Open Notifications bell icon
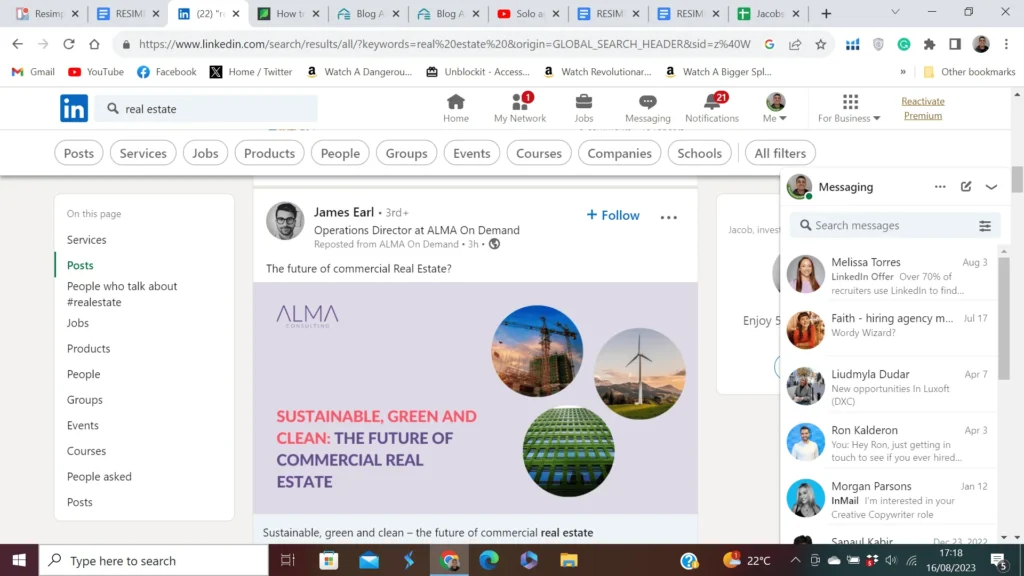The width and height of the screenshot is (1024, 576). [x=712, y=108]
